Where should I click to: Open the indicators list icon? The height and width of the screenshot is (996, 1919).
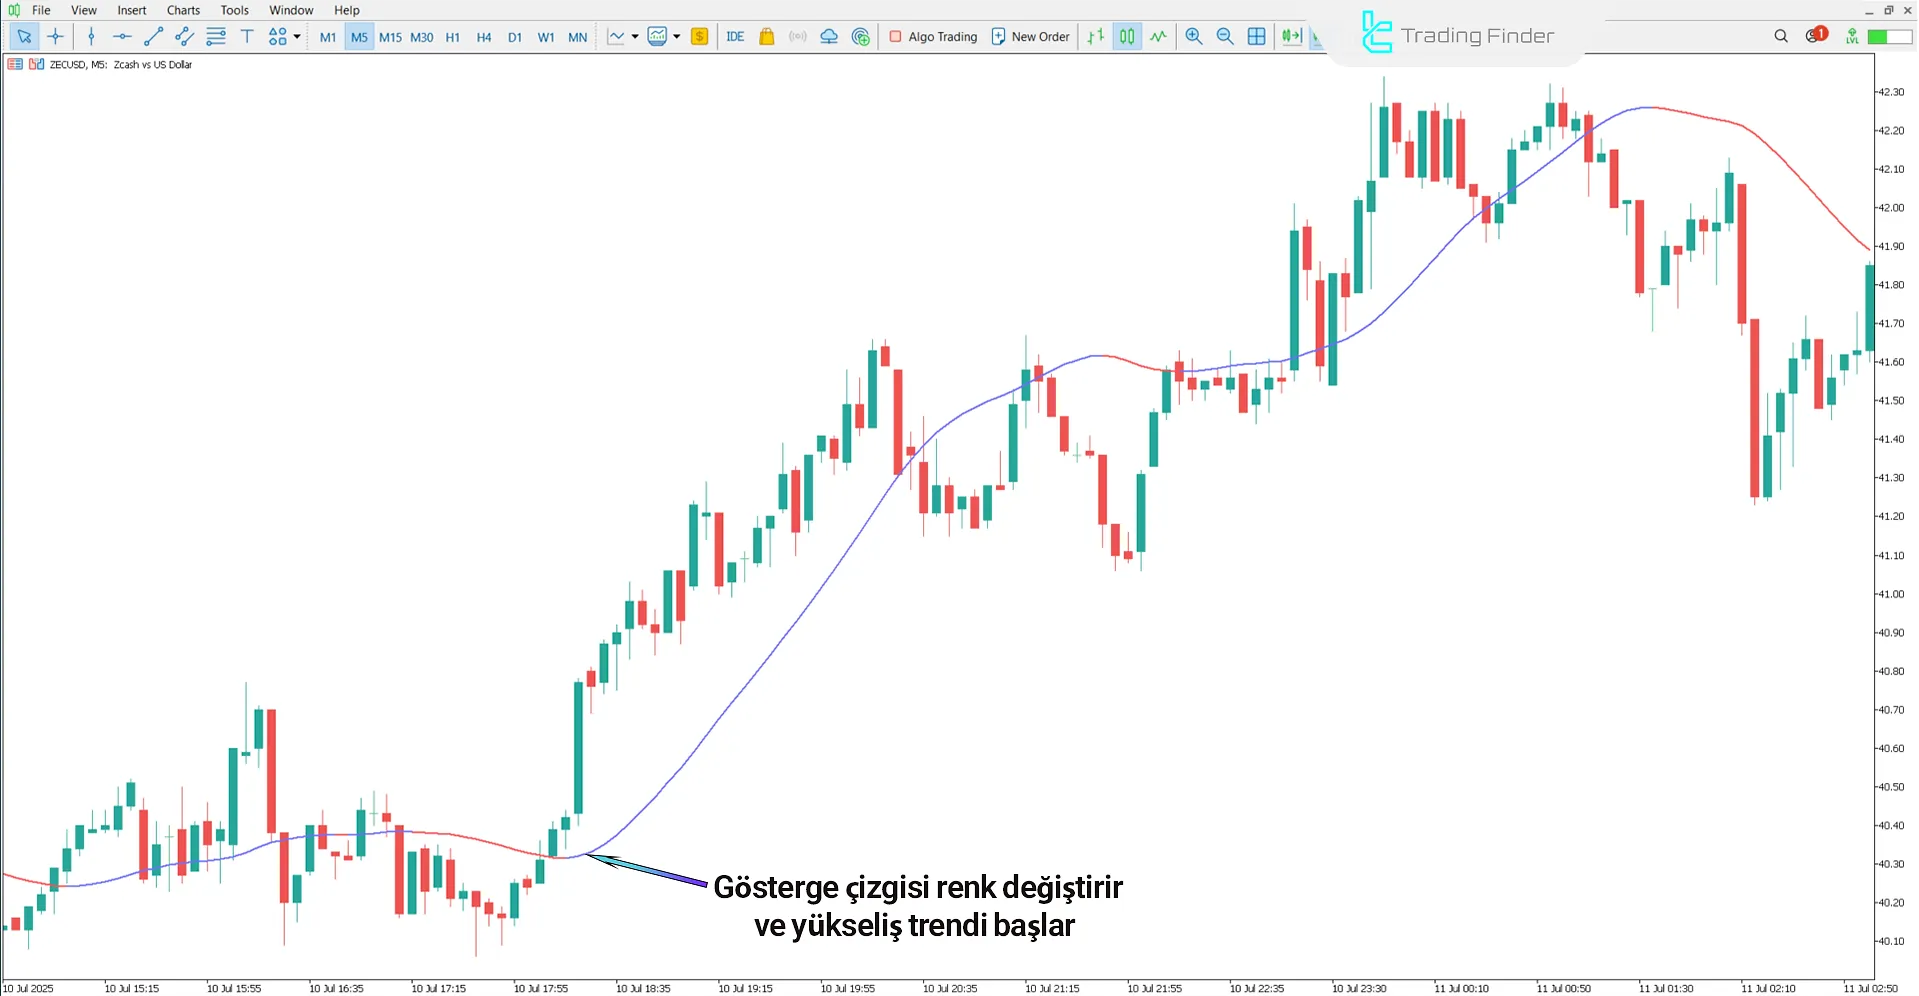(657, 37)
